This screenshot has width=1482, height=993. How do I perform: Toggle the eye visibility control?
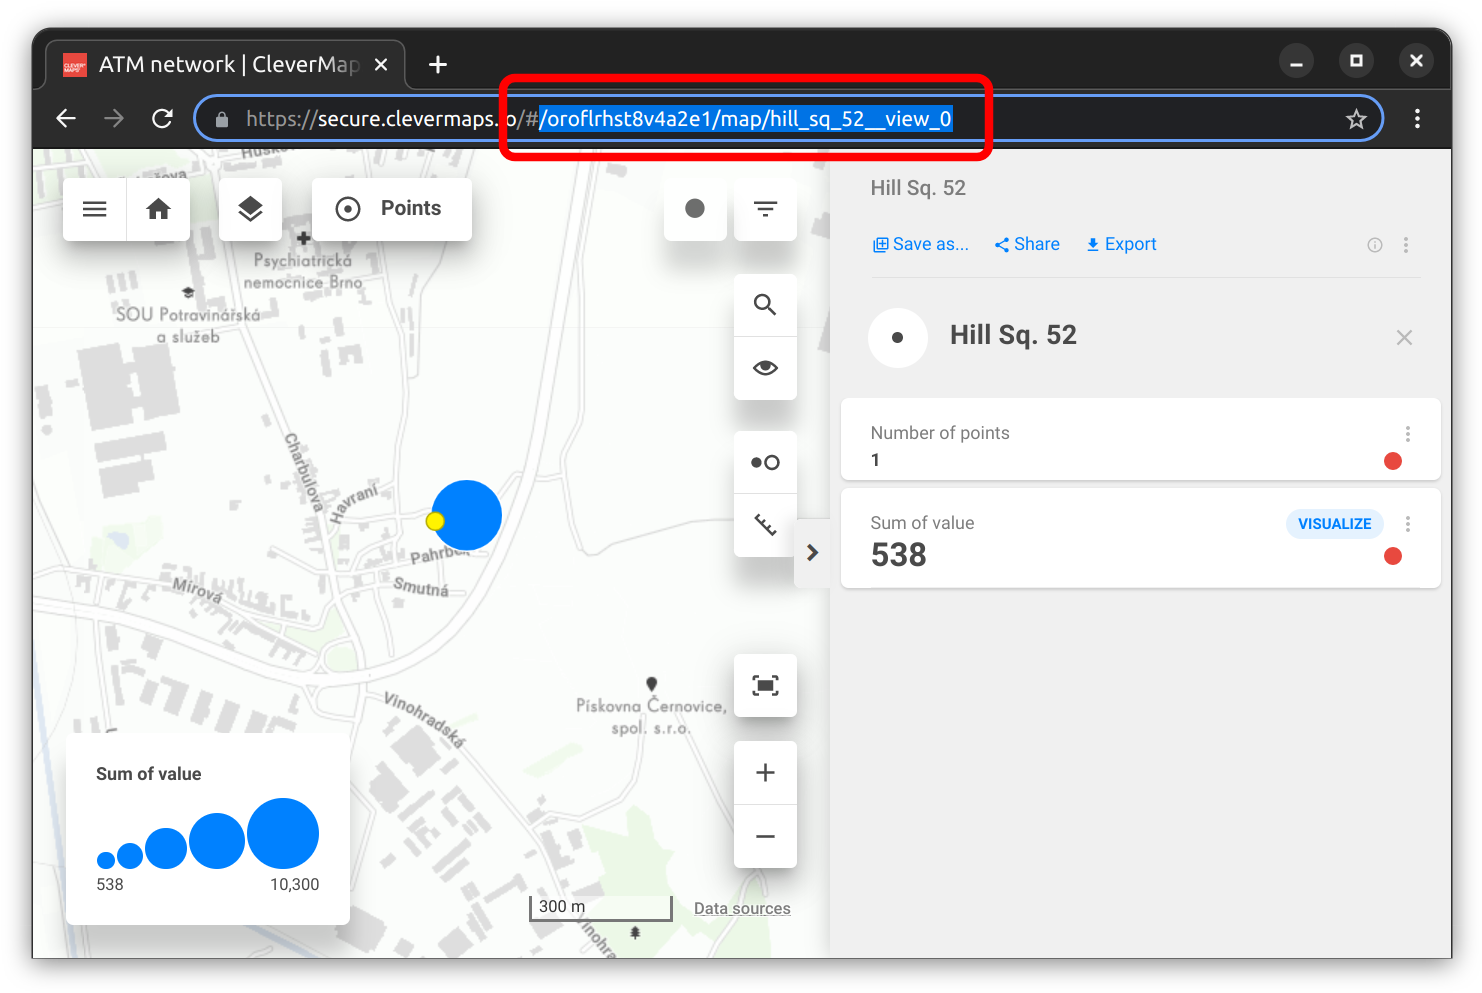[765, 368]
